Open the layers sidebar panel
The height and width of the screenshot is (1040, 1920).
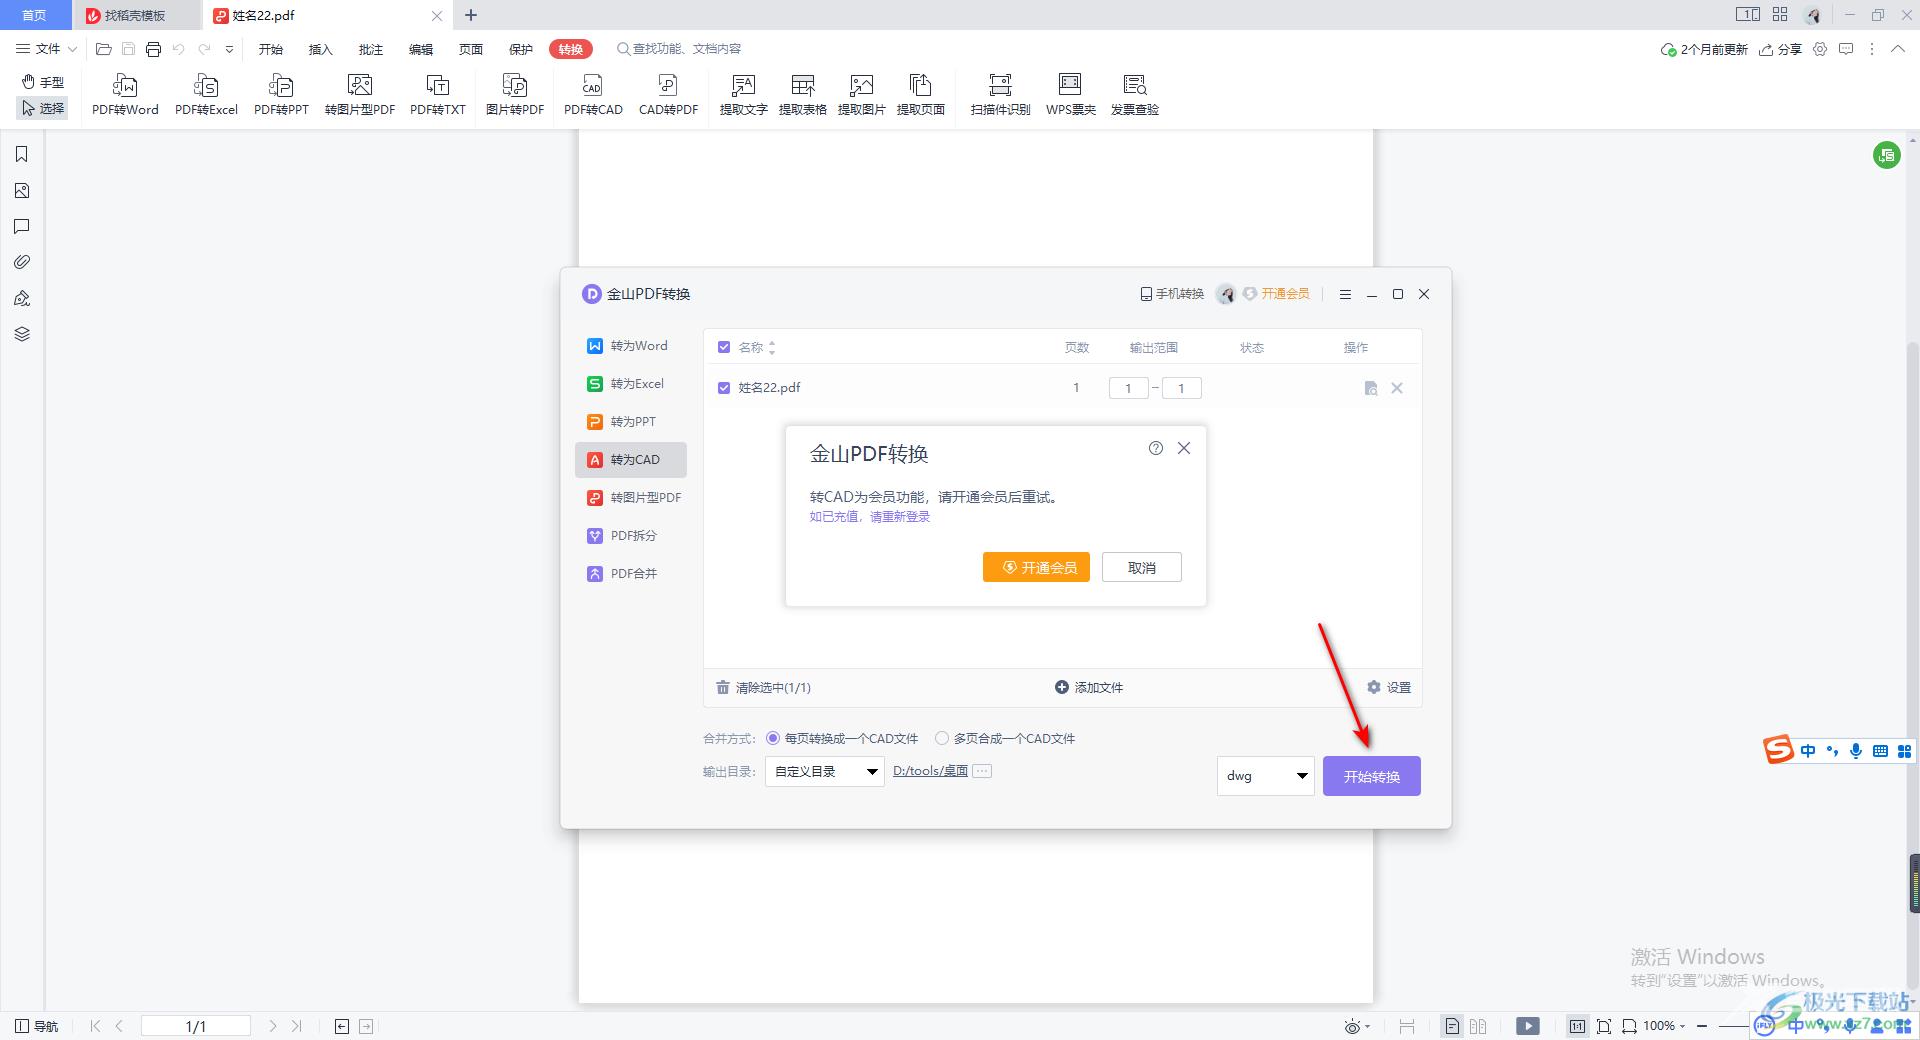22,334
